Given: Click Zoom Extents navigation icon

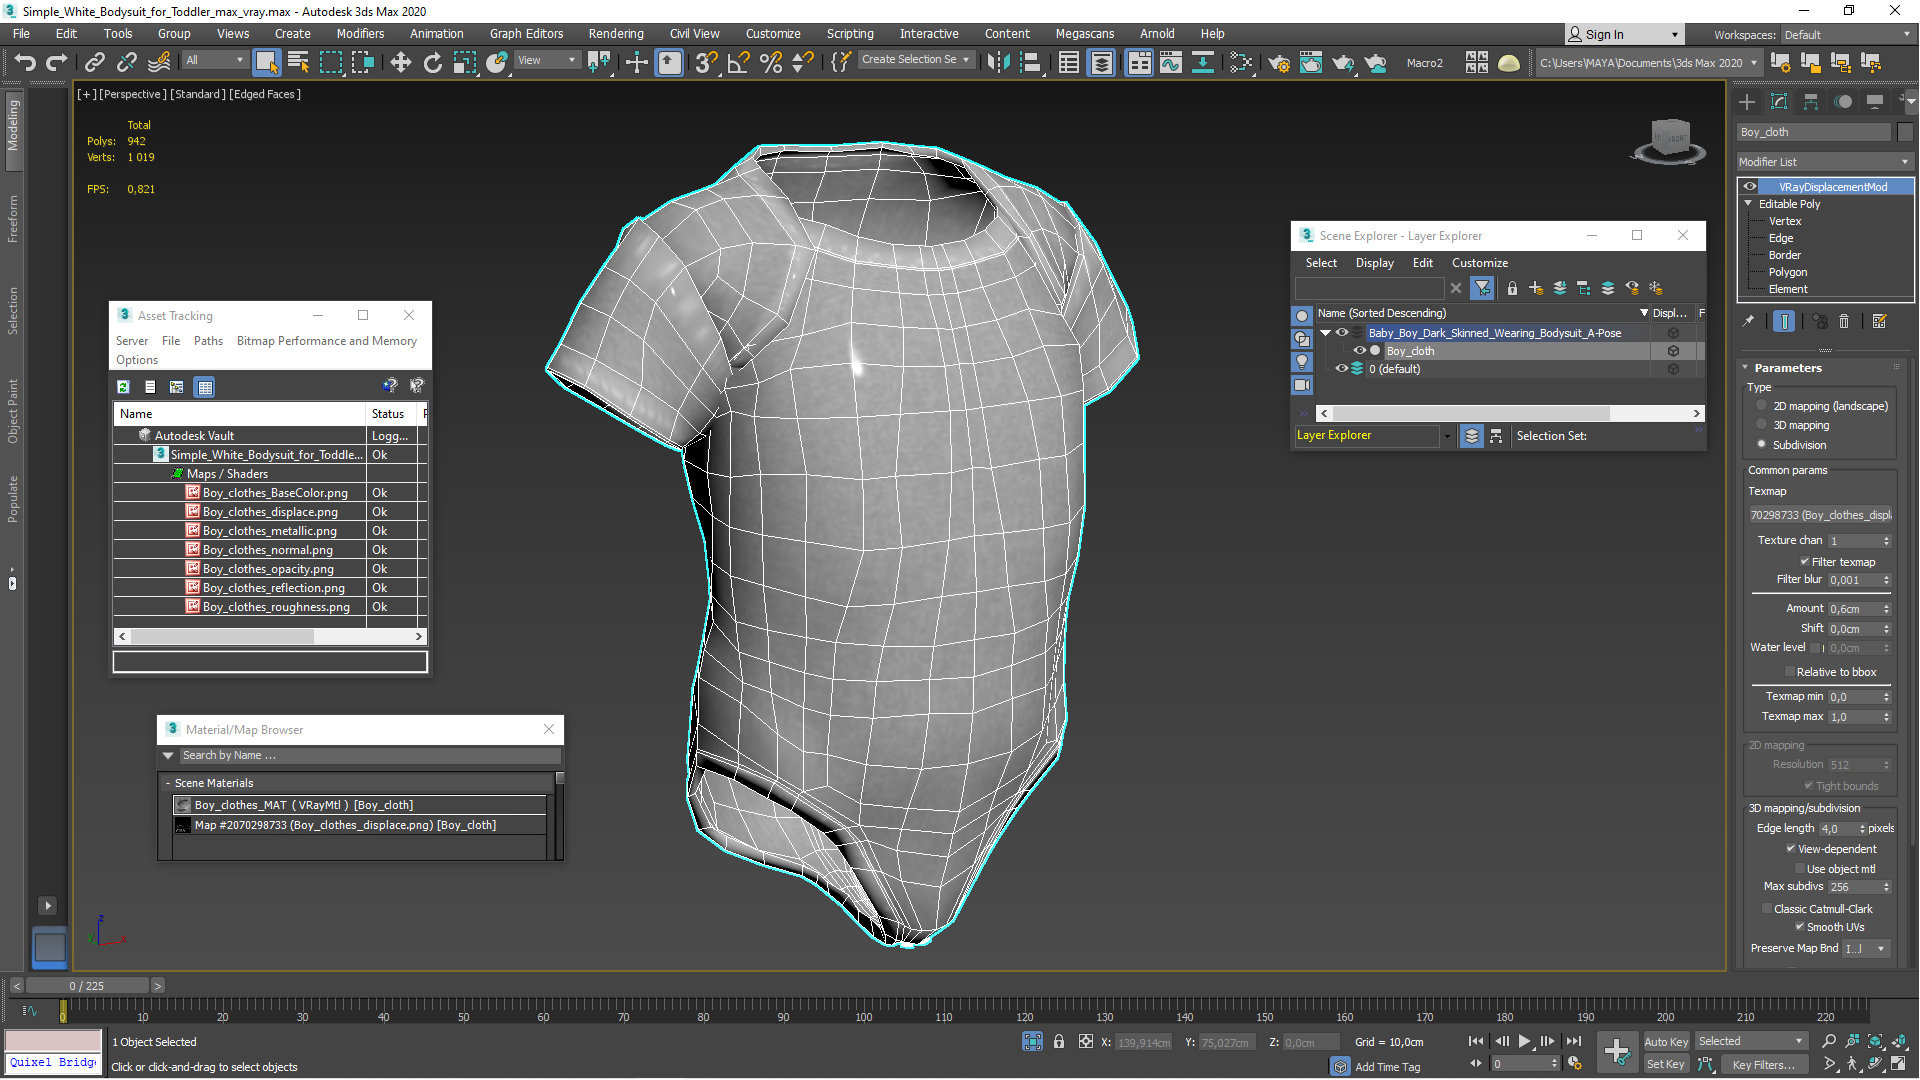Looking at the screenshot, I should pyautogui.click(x=1875, y=1041).
